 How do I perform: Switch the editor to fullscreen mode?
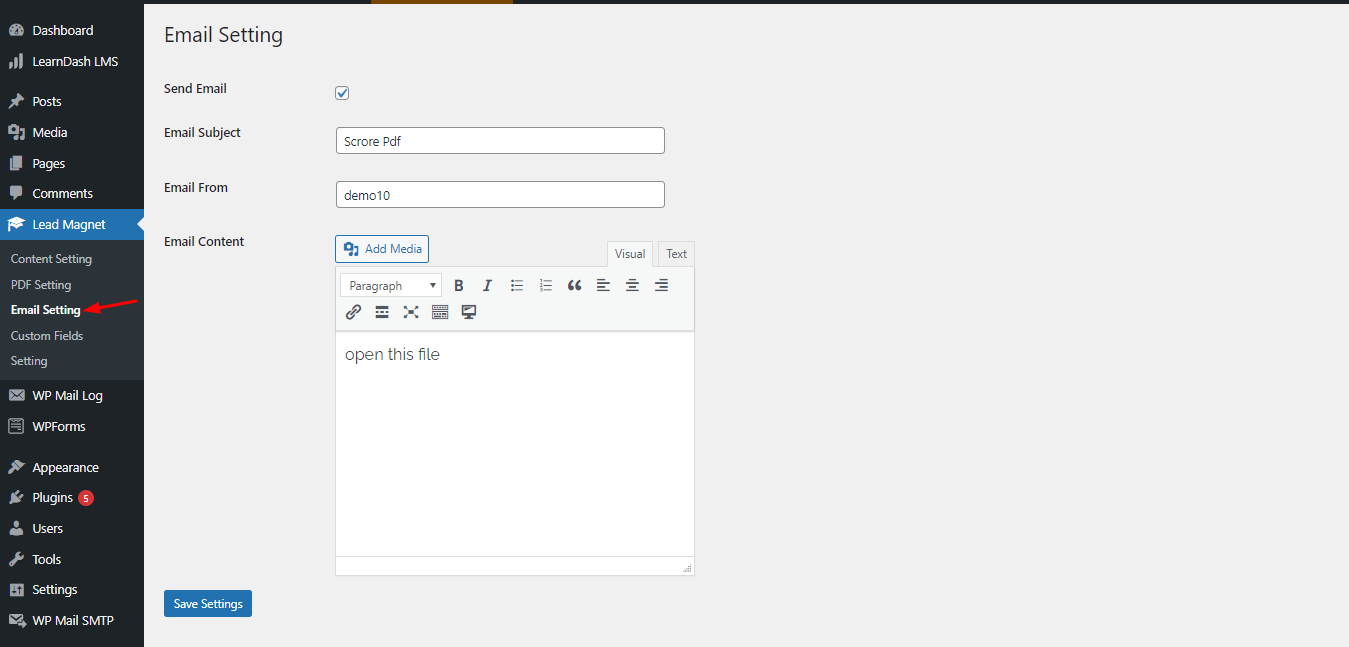point(411,312)
